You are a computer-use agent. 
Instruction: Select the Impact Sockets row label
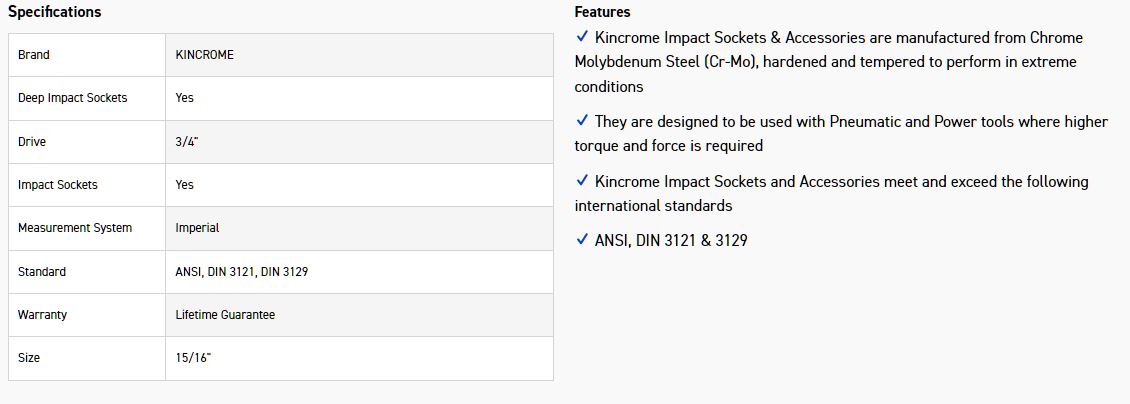pos(58,185)
